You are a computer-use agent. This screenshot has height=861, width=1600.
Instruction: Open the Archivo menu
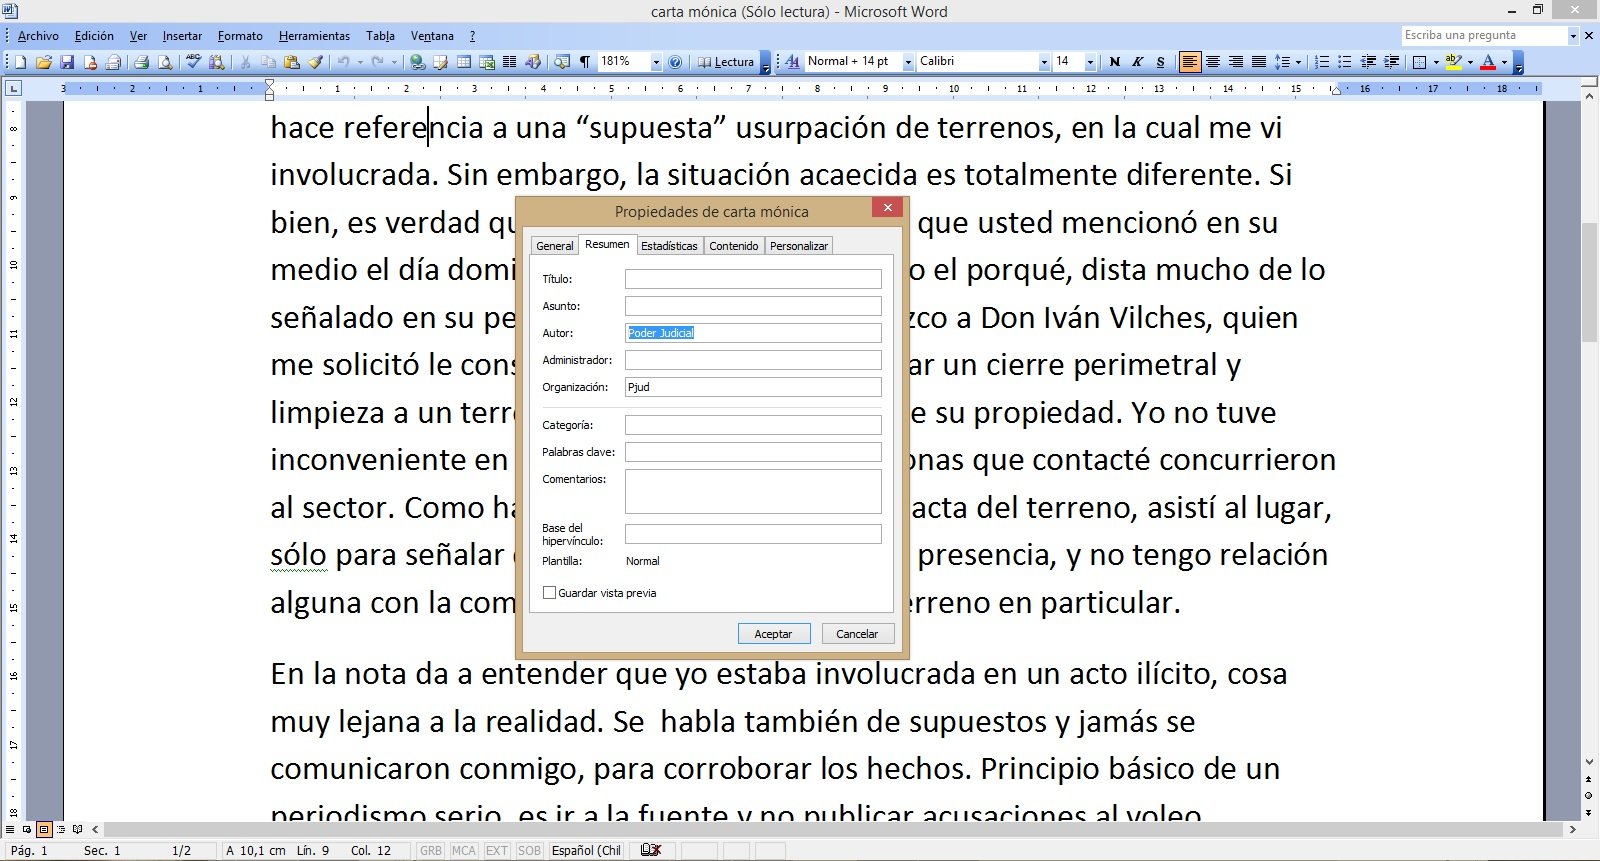38,36
